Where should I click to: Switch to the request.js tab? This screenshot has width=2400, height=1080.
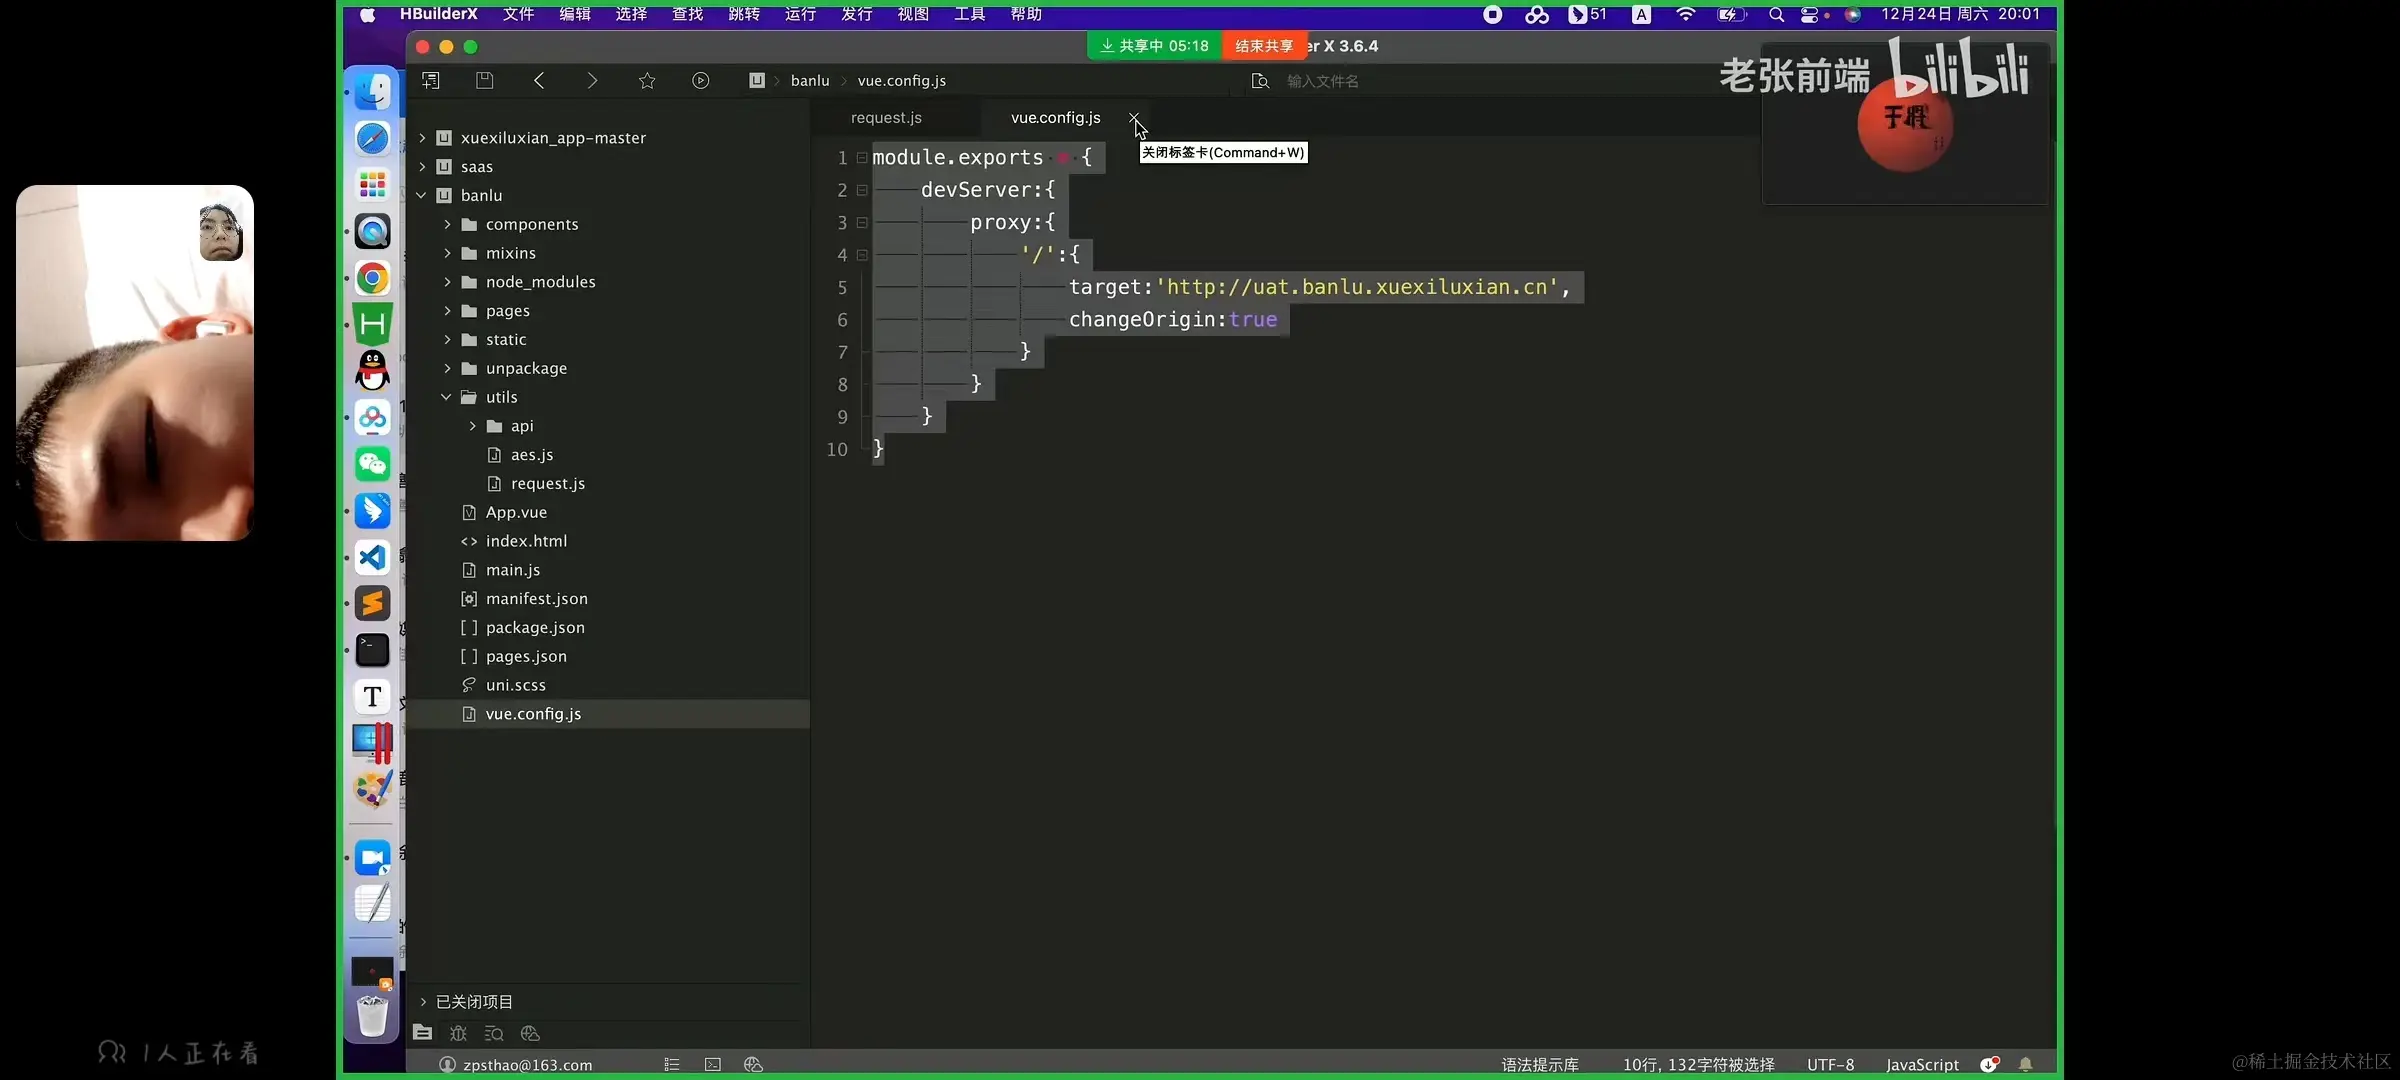tap(886, 118)
